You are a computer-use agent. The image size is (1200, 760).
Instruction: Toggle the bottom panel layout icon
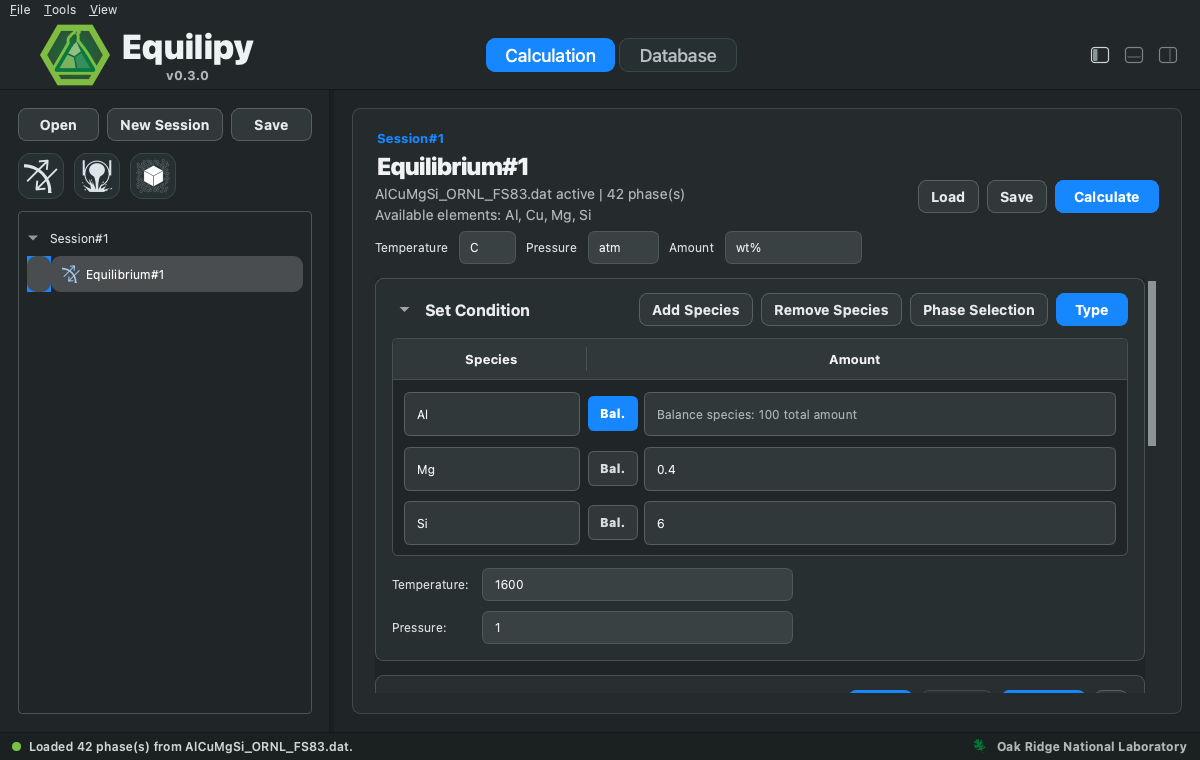click(1134, 55)
